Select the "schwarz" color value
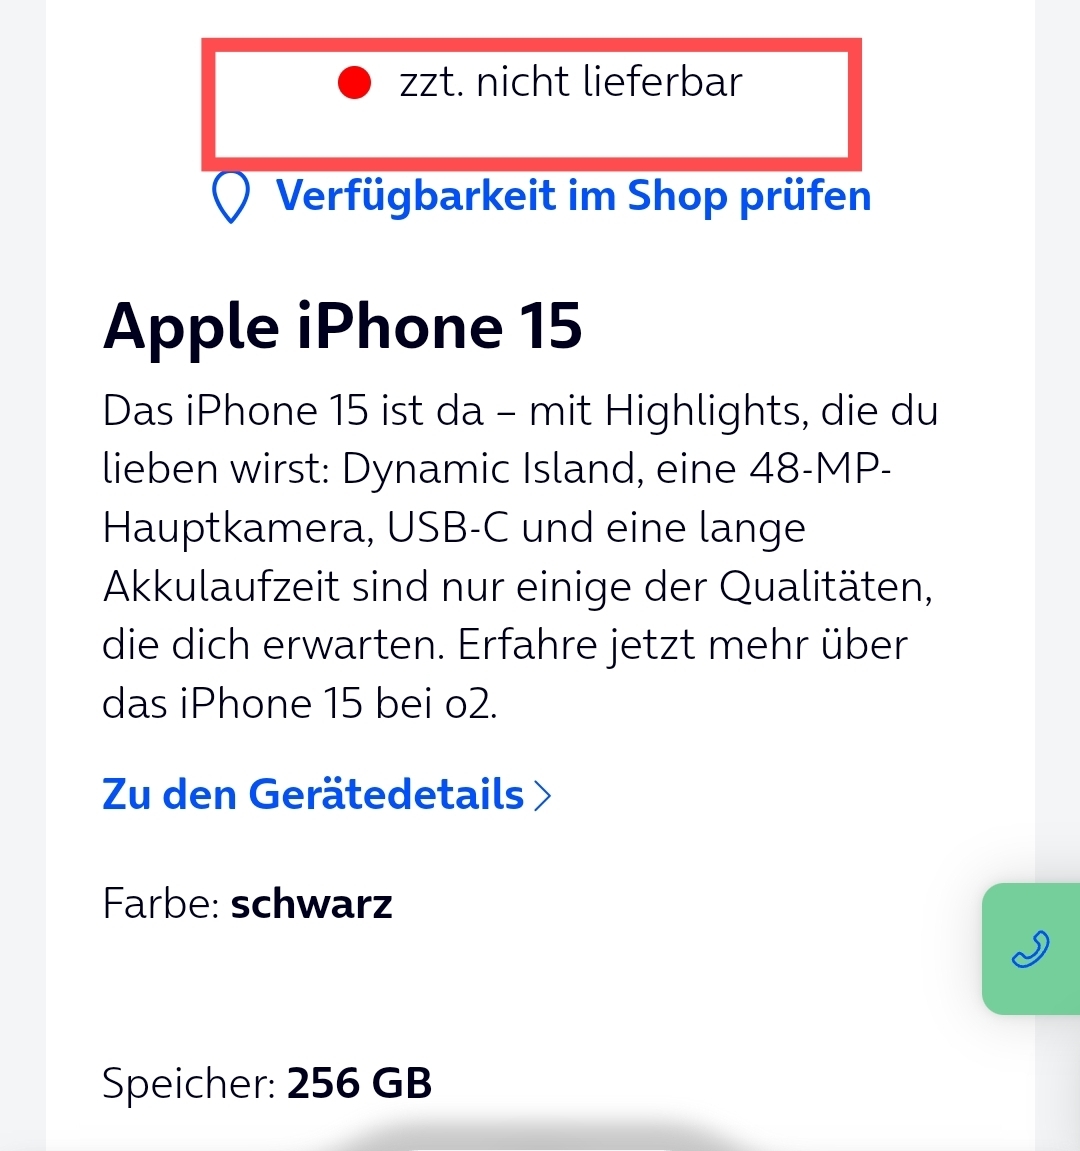The width and height of the screenshot is (1080, 1151). pyautogui.click(x=311, y=904)
